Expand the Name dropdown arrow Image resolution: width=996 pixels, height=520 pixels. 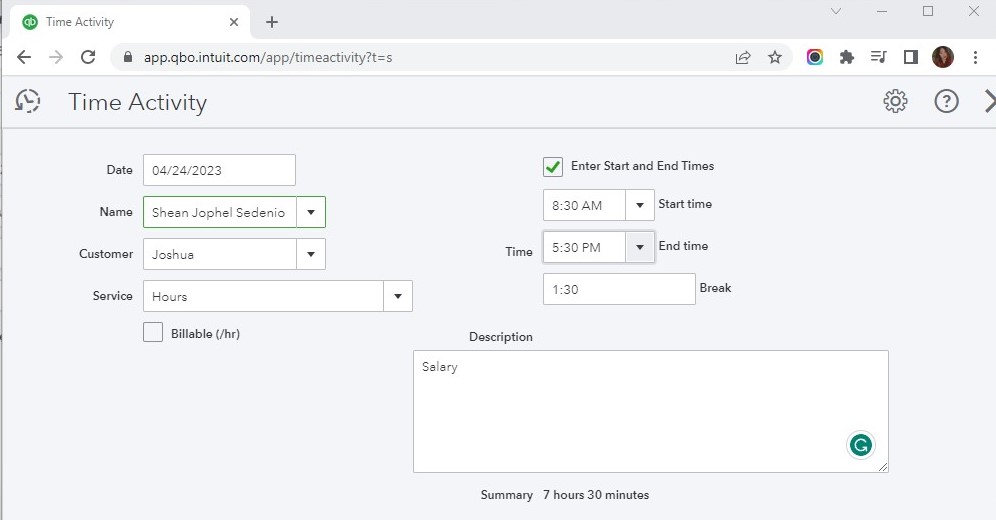[311, 212]
